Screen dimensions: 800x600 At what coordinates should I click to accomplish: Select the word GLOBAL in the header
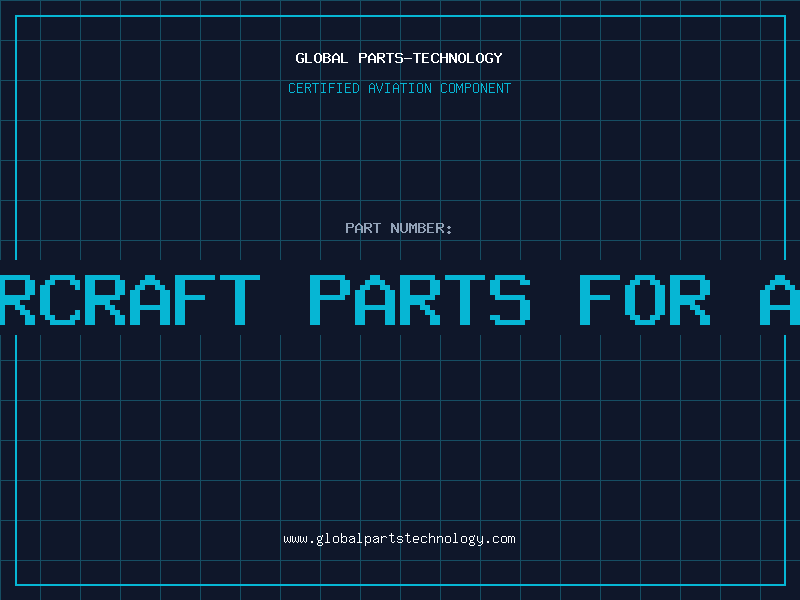tap(321, 58)
